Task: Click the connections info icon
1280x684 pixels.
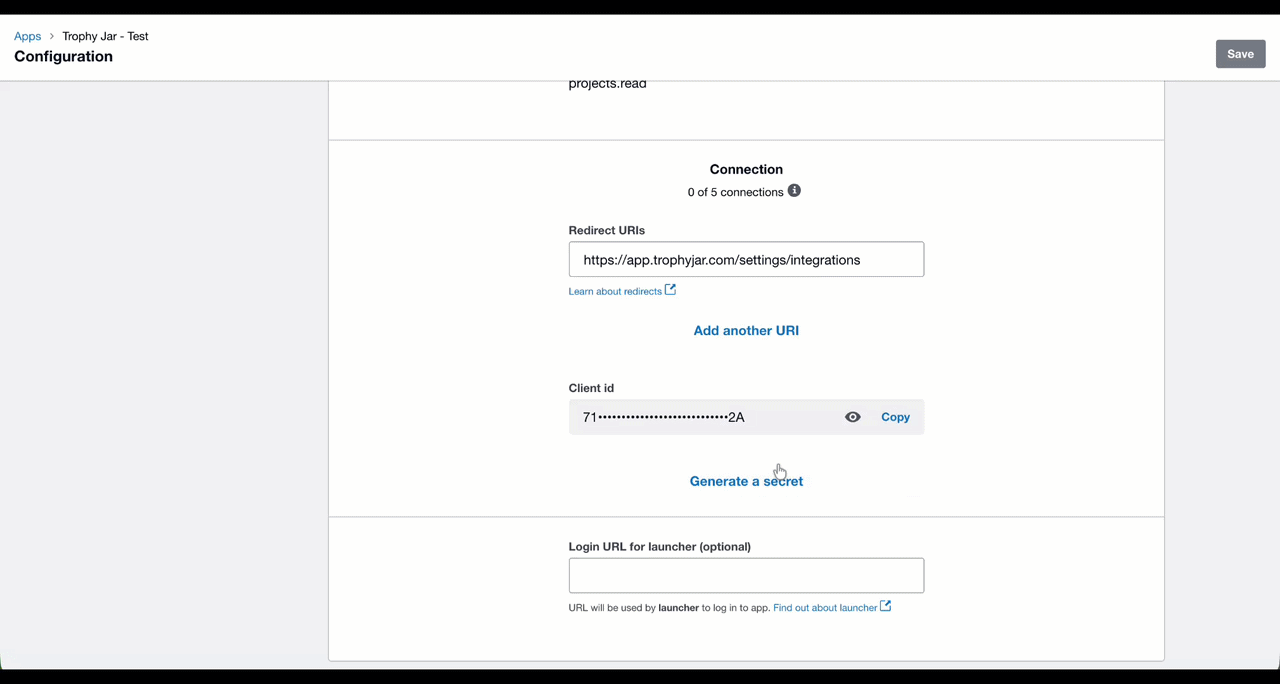Action: 794,191
